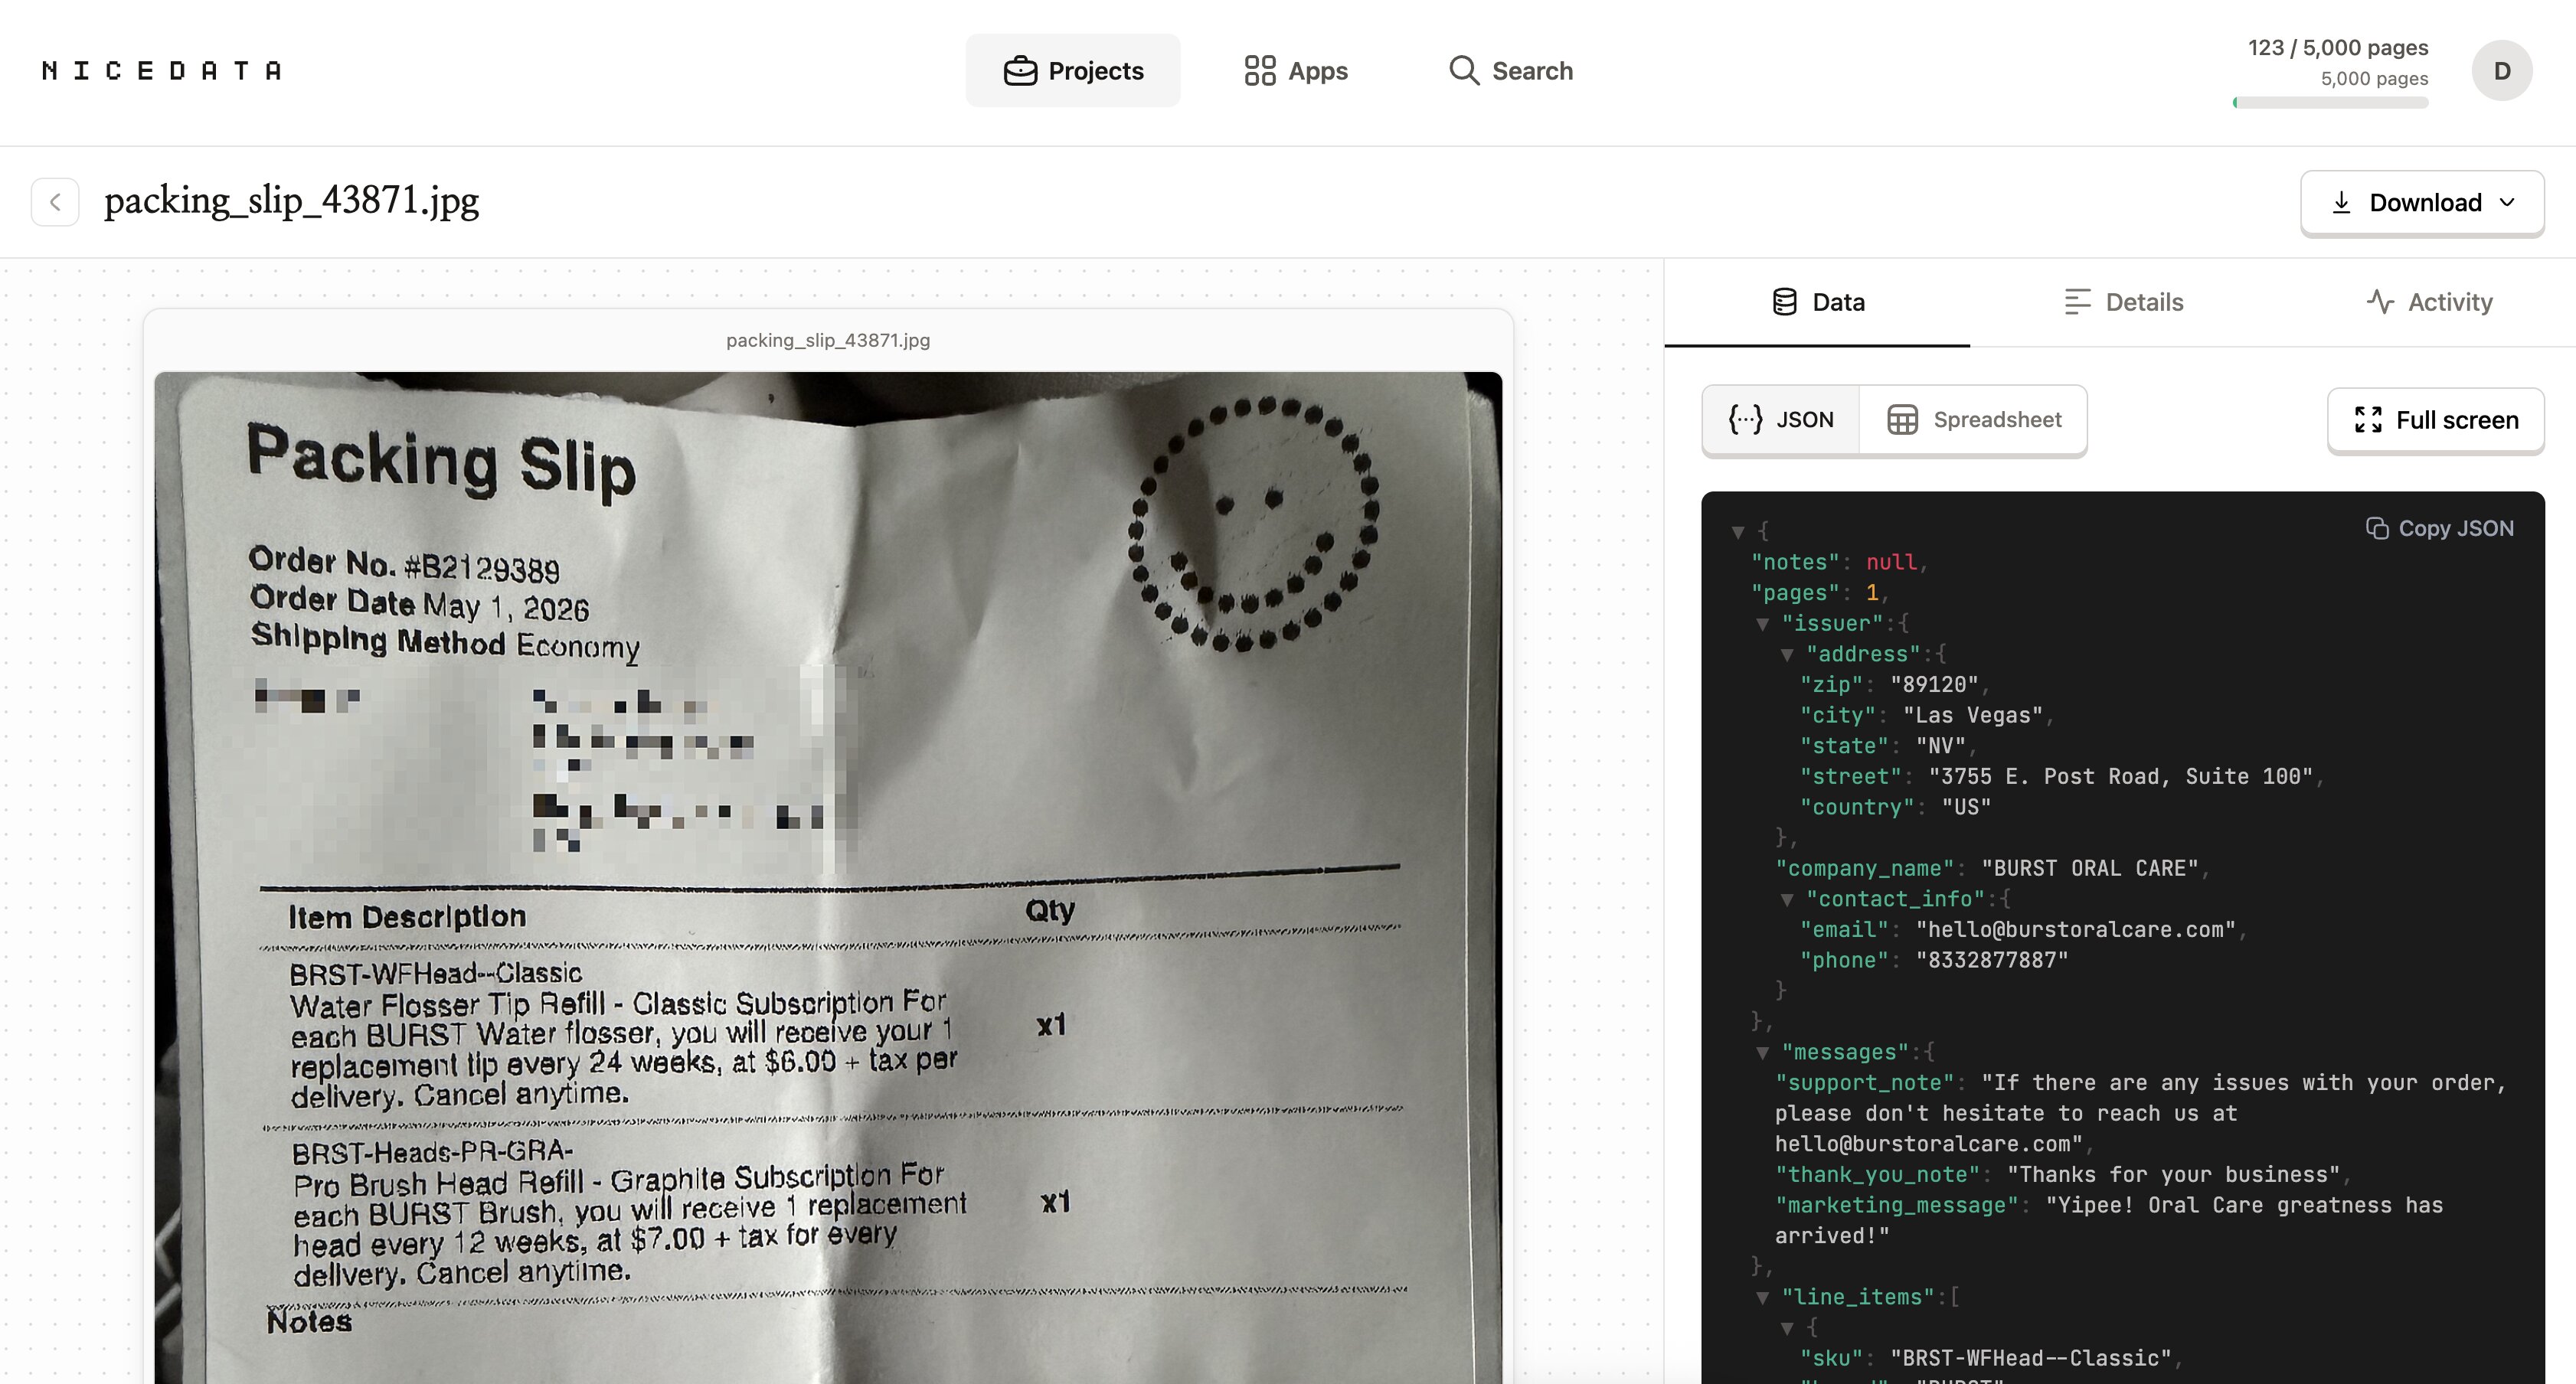Click the state value "NV"

coord(1941,746)
